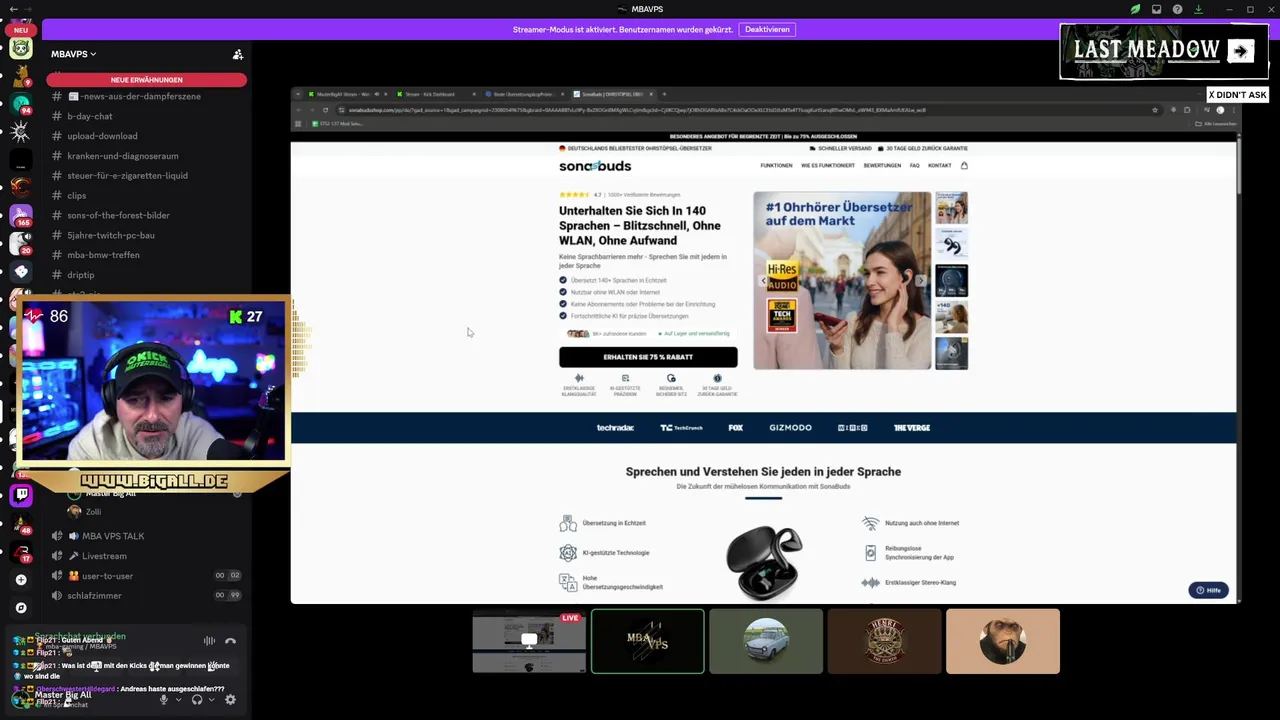Viewport: 1280px width, 720px height.
Task: Mute microphone in Discord user panel
Action: pos(164,700)
